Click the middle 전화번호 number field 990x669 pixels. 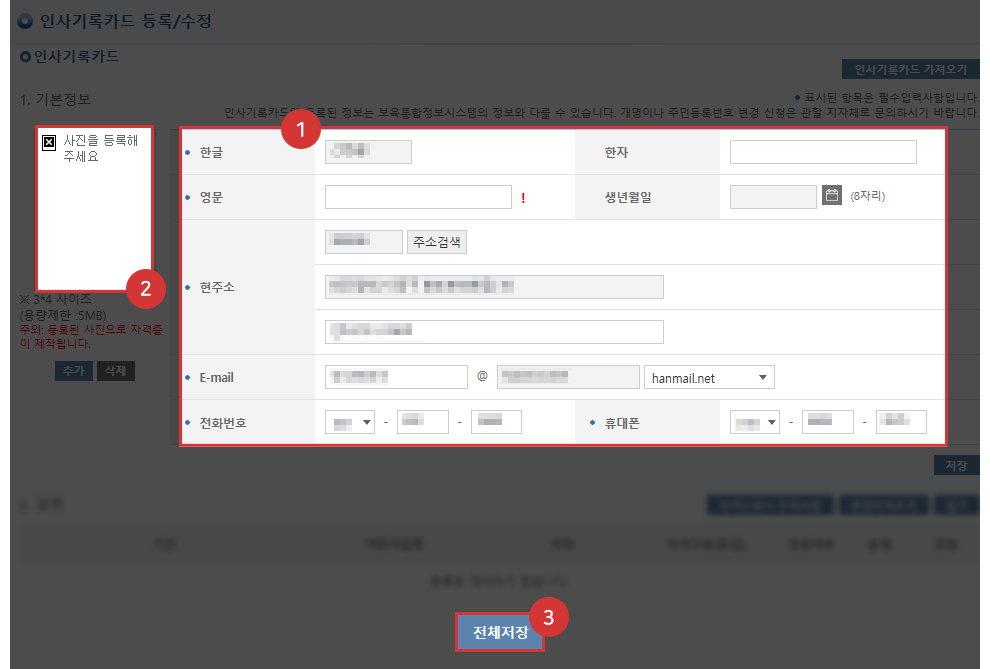coord(422,421)
